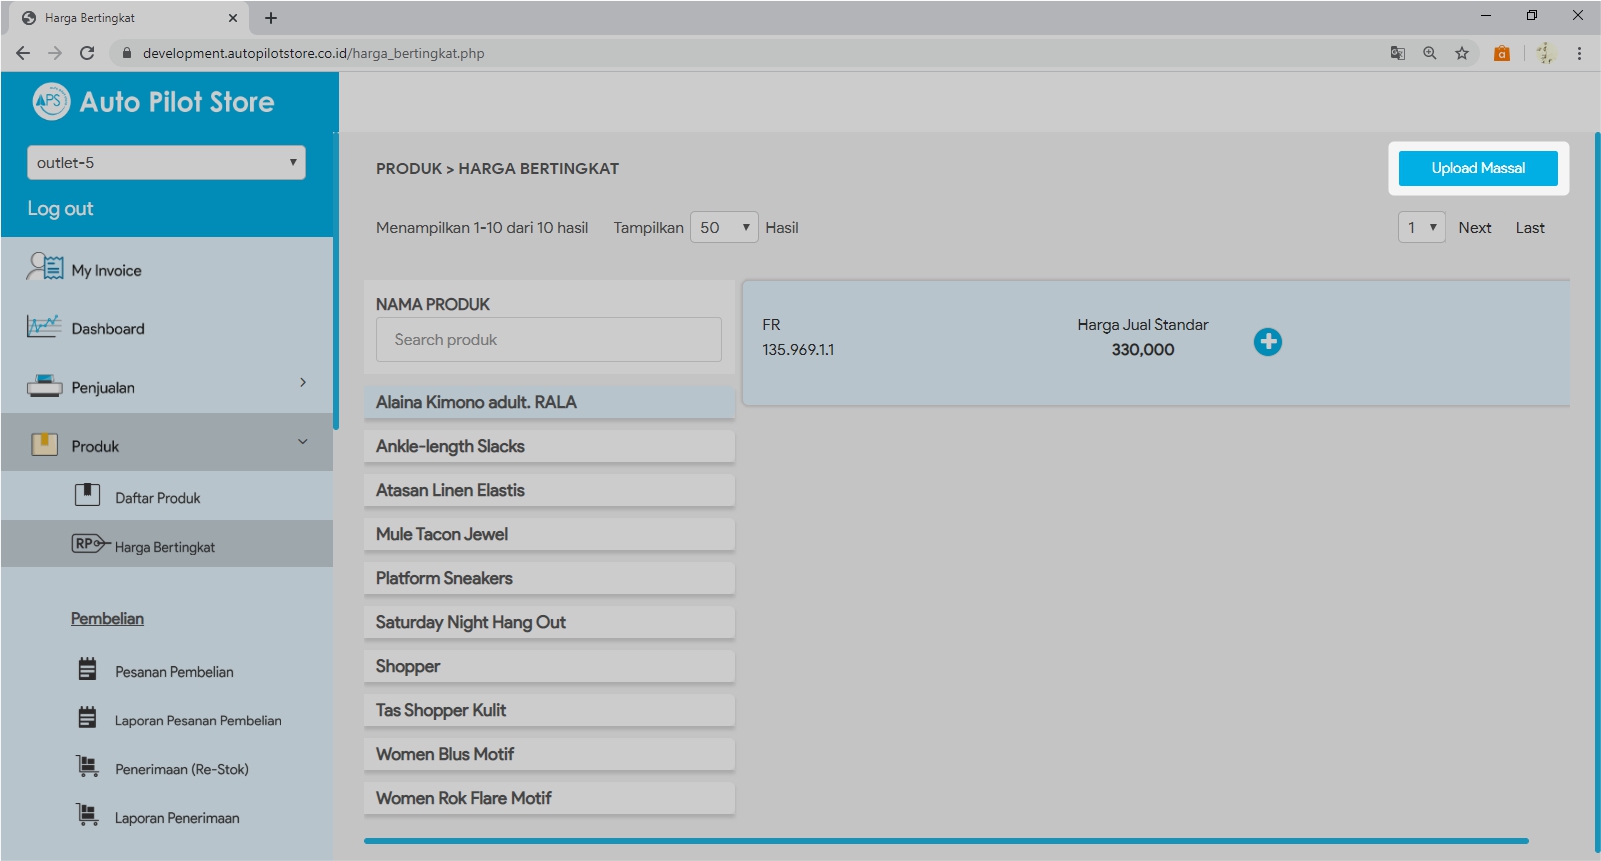Screen dimensions: 1601x861
Task: Click the Dashboard chart icon
Action: 44,327
